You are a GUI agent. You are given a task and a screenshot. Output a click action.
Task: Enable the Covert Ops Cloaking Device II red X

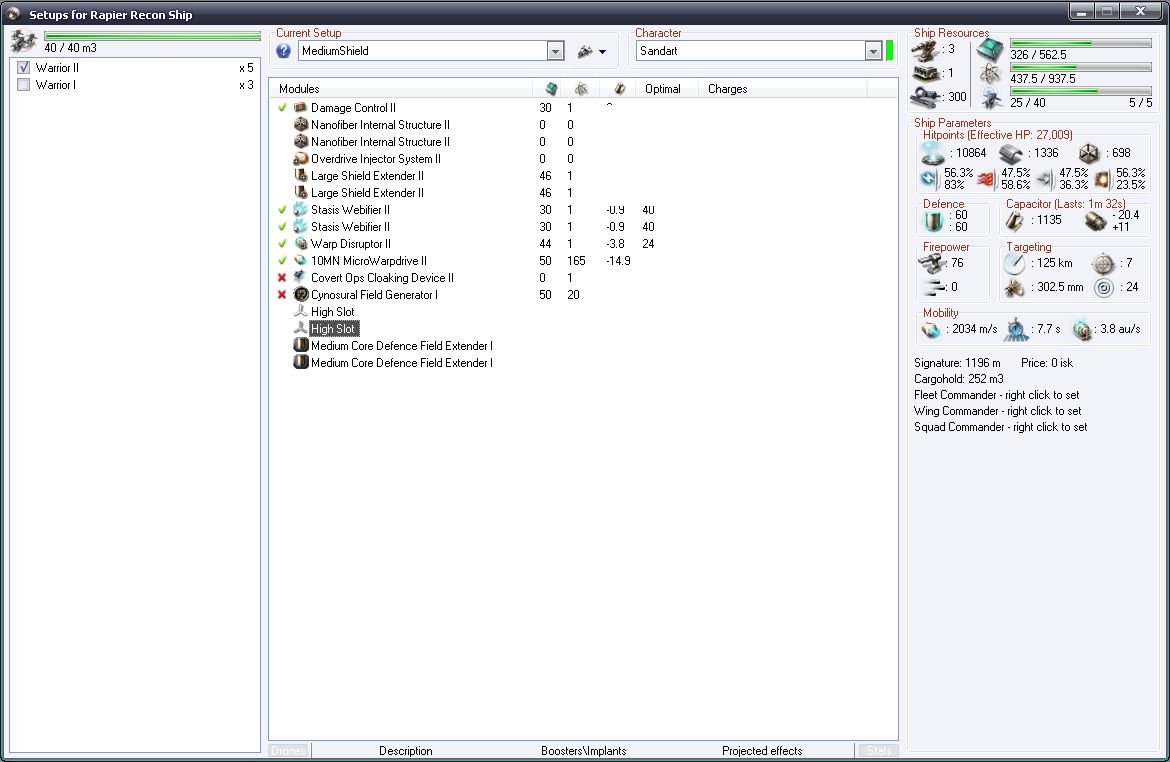click(282, 278)
